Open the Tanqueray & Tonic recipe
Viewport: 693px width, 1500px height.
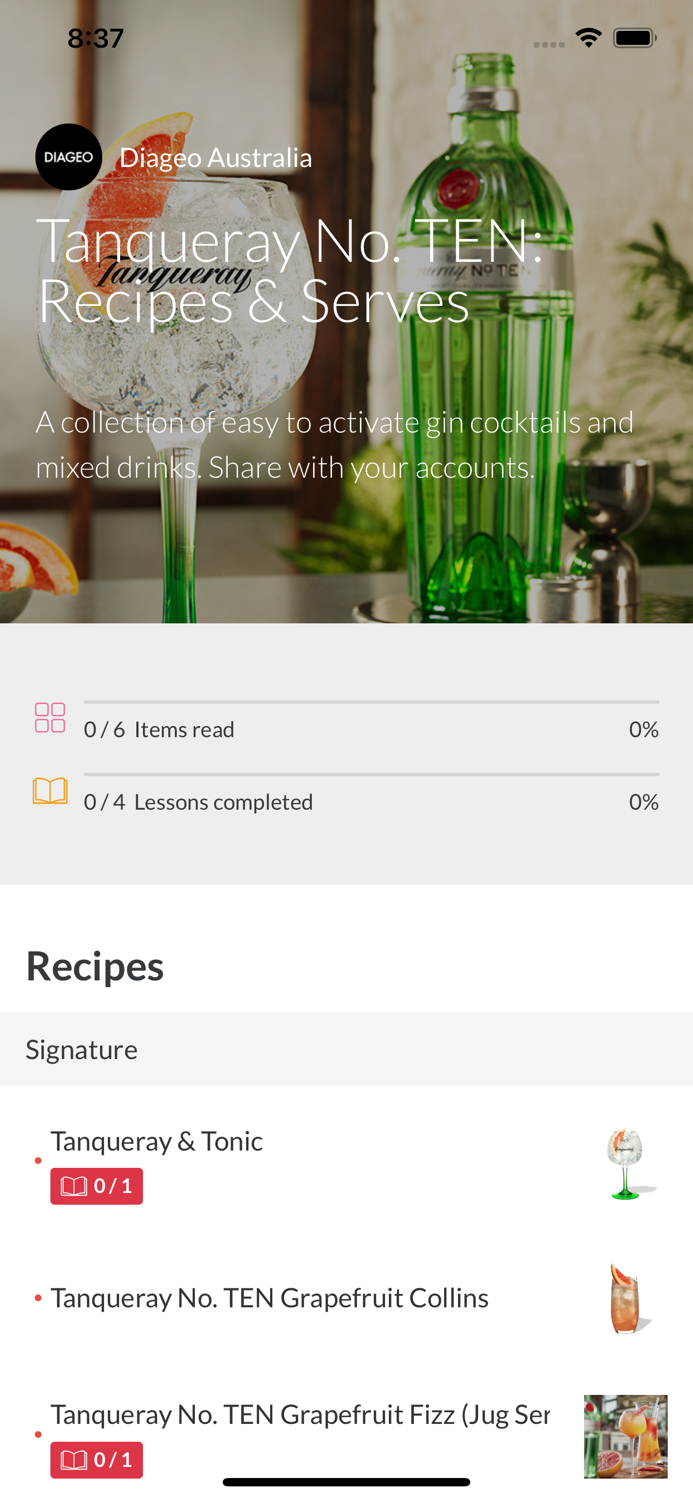click(157, 1141)
